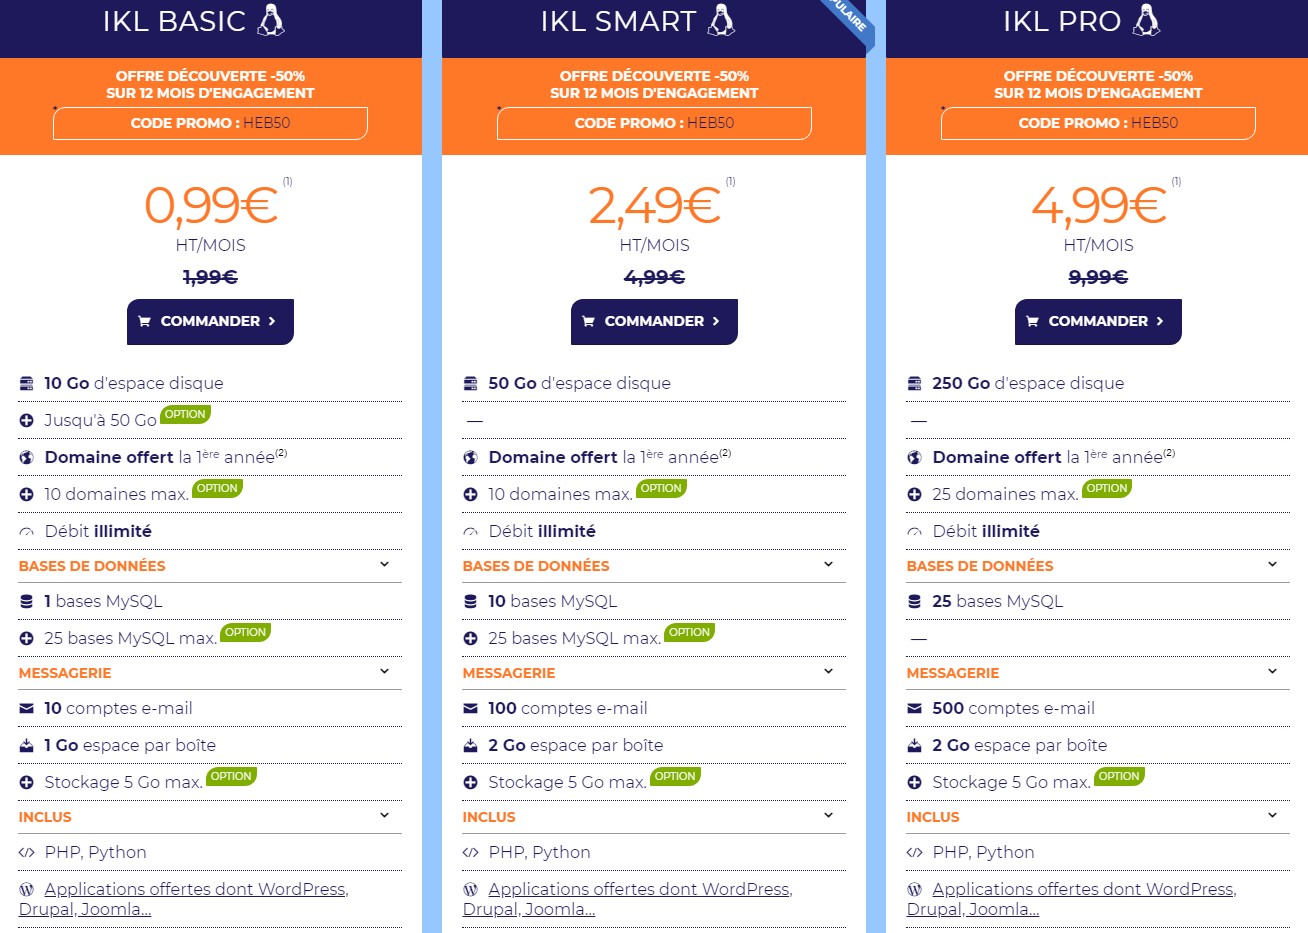Click the envelope icon beside 100 comptes e-mail
The width and height of the screenshot is (1308, 933).
(x=470, y=709)
